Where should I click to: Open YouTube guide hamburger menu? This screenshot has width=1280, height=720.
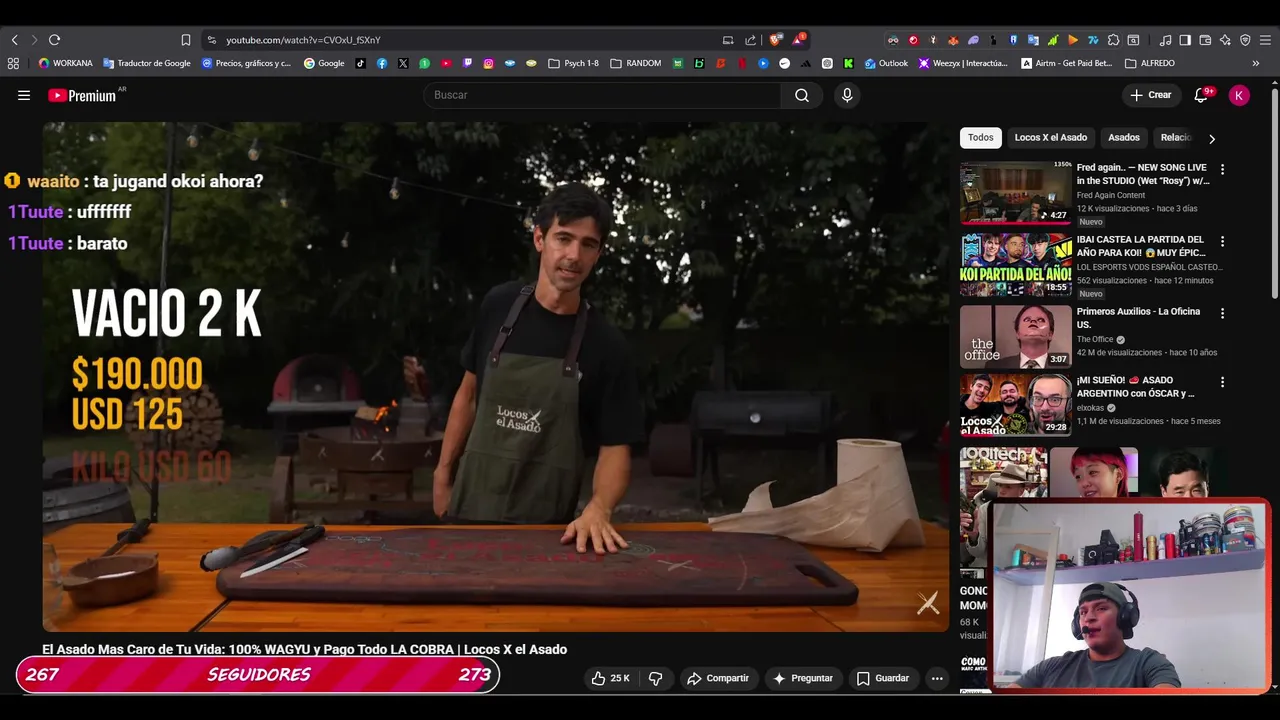[24, 95]
